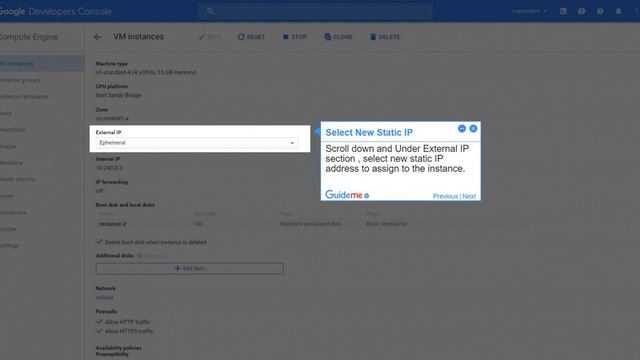
Task: Click the Compute Engine heading
Action: coord(29,37)
